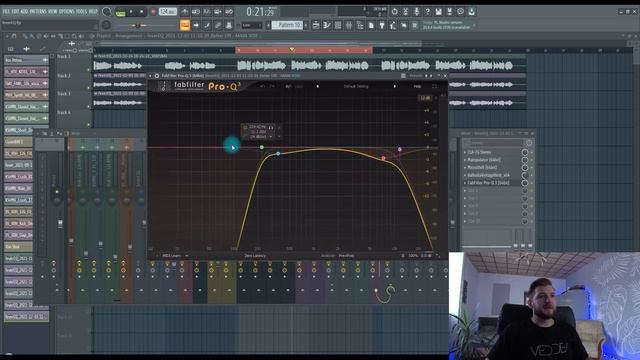The image size is (640, 360).
Task: Open the VIEW menu
Action: pyautogui.click(x=53, y=11)
